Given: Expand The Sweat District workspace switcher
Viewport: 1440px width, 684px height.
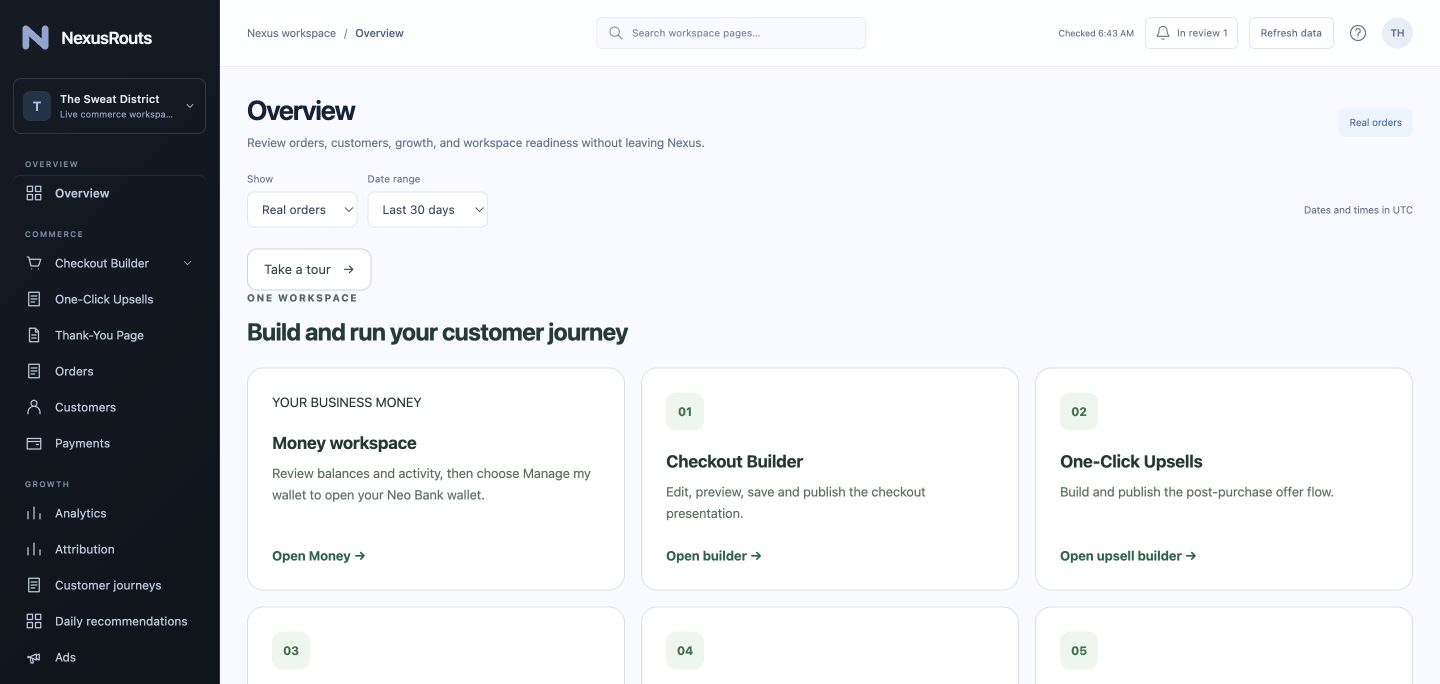Looking at the screenshot, I should 109,106.
